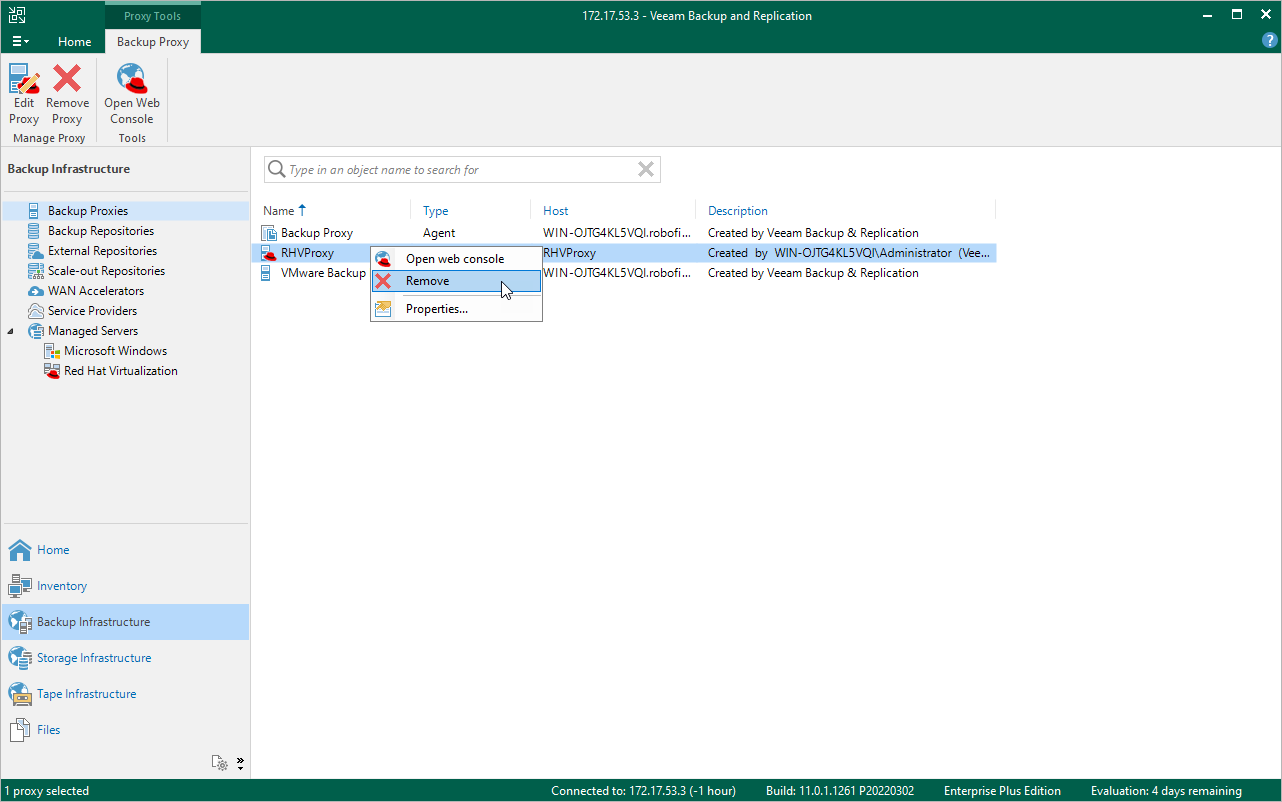
Task: Click the Service Providers tree icon
Action: (35, 311)
